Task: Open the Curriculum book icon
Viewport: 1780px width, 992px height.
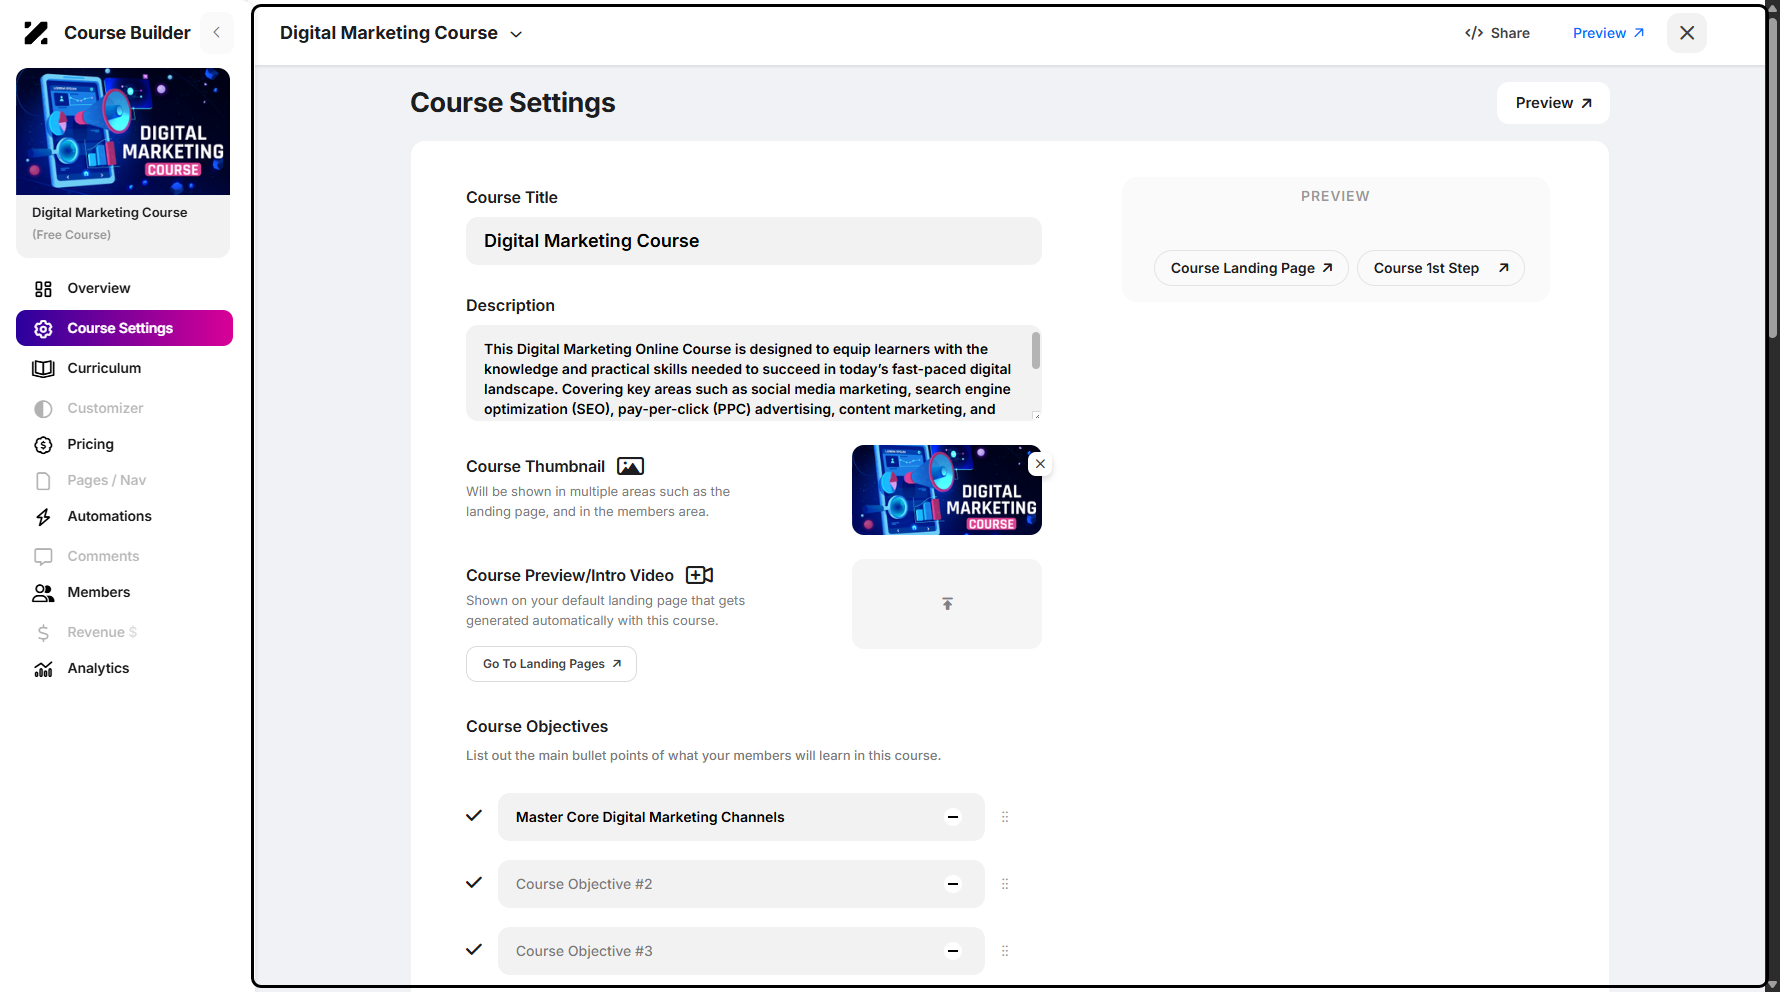Action: 43,369
